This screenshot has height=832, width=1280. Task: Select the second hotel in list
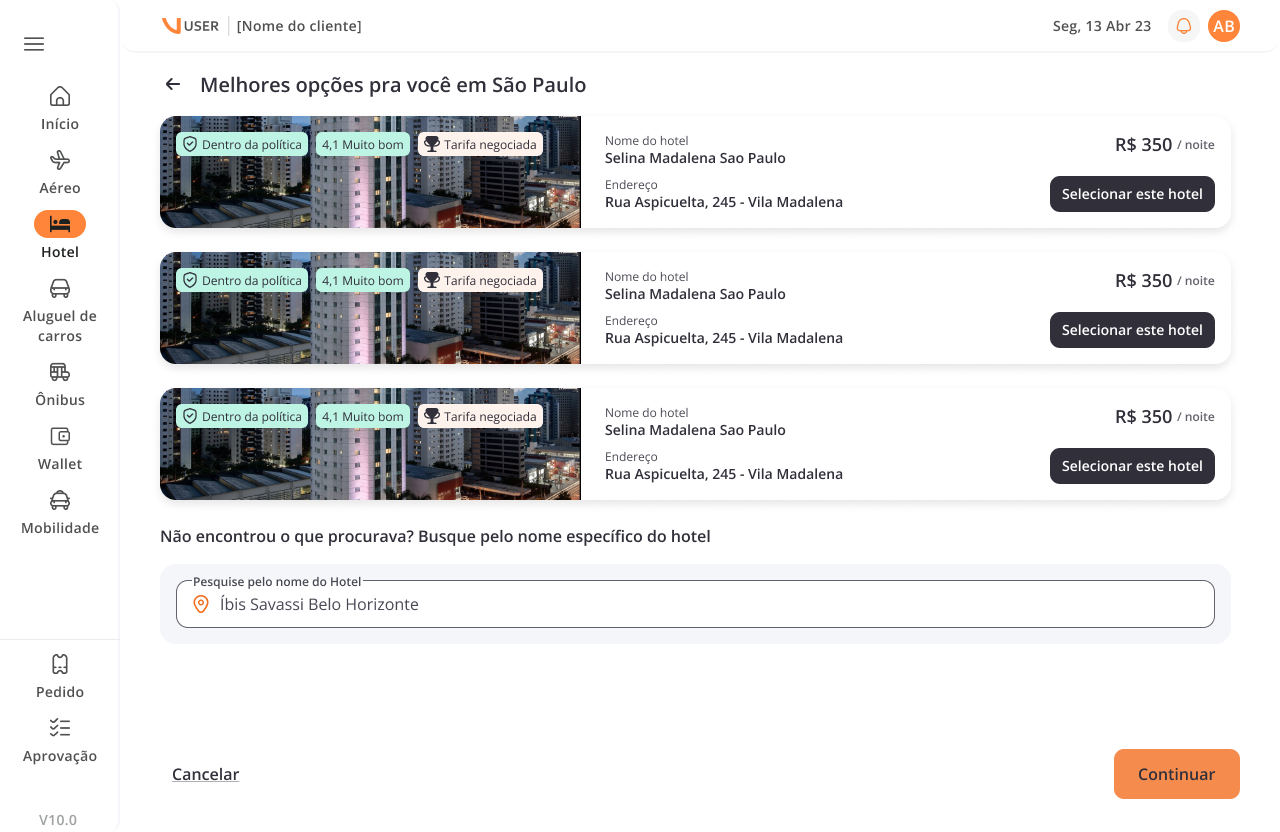pyautogui.click(x=1132, y=330)
